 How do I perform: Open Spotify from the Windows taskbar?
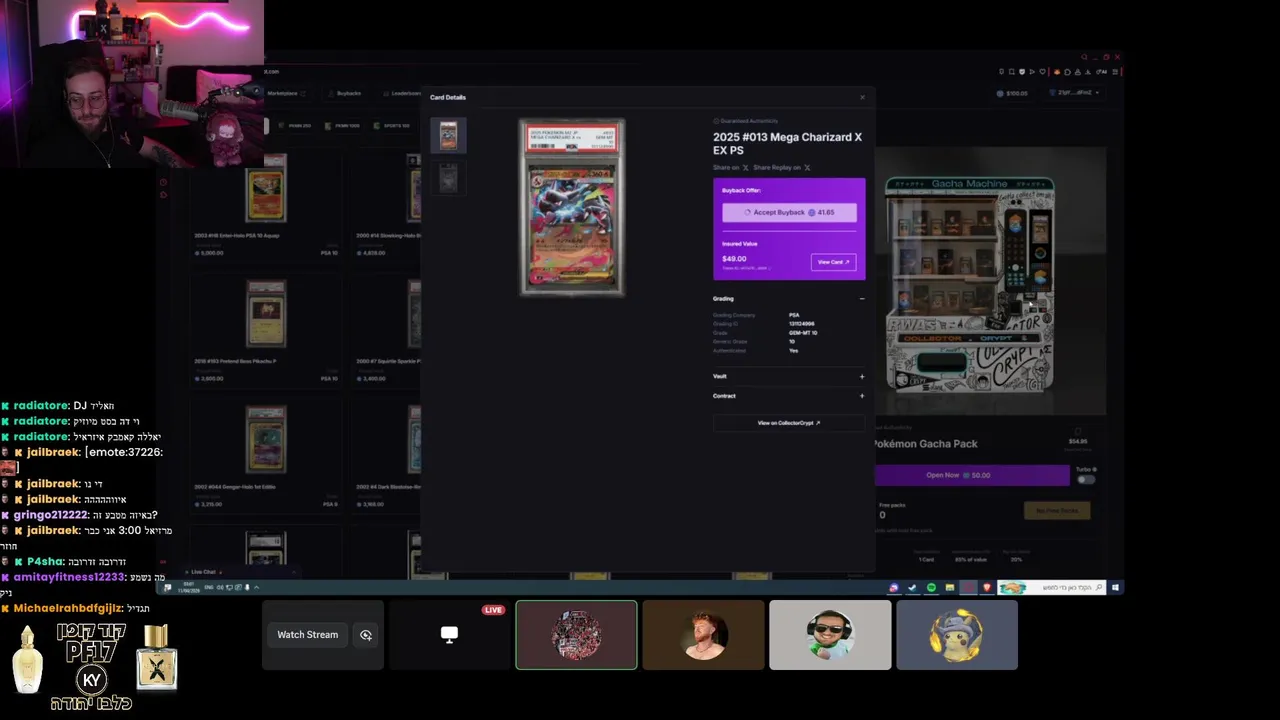click(931, 588)
